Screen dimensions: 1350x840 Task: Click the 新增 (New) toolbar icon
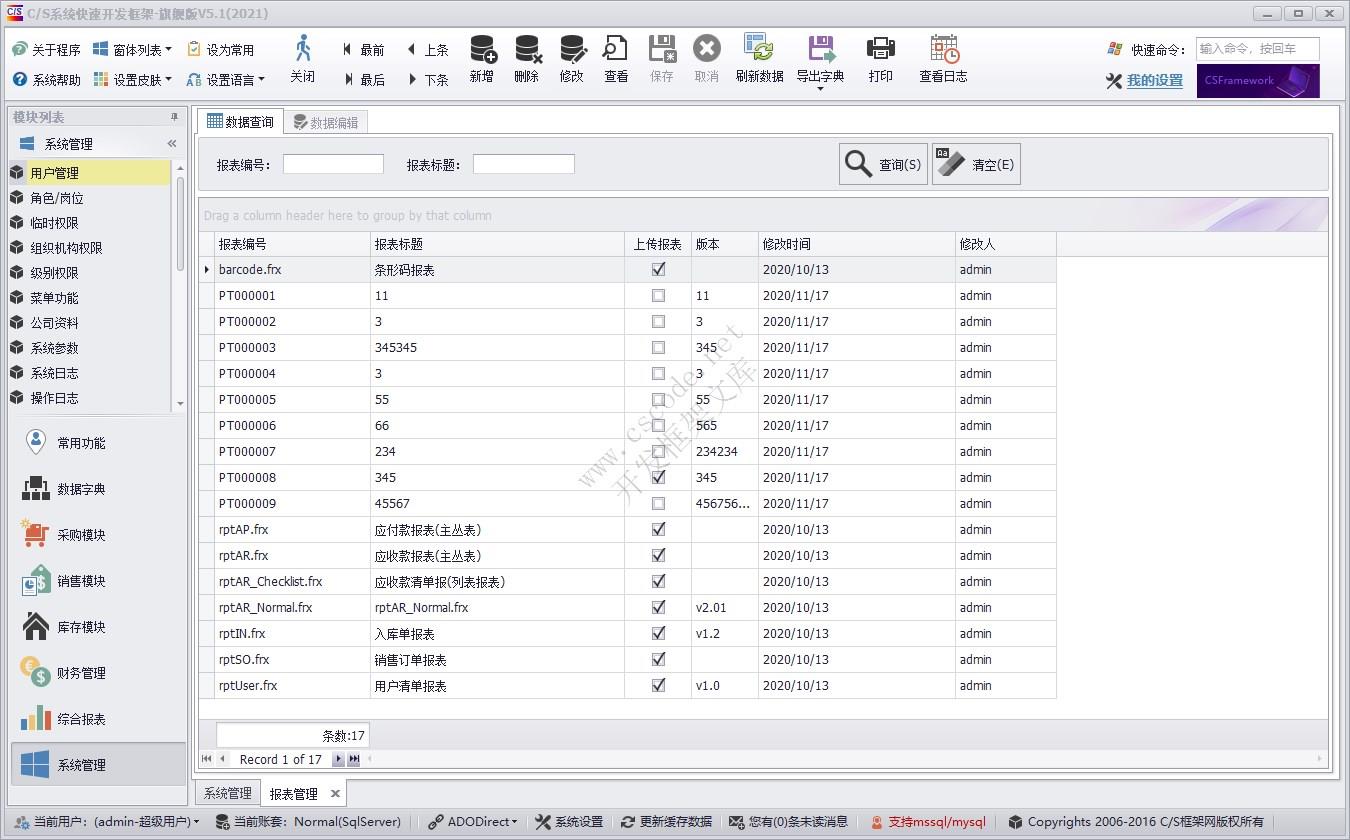coord(481,58)
